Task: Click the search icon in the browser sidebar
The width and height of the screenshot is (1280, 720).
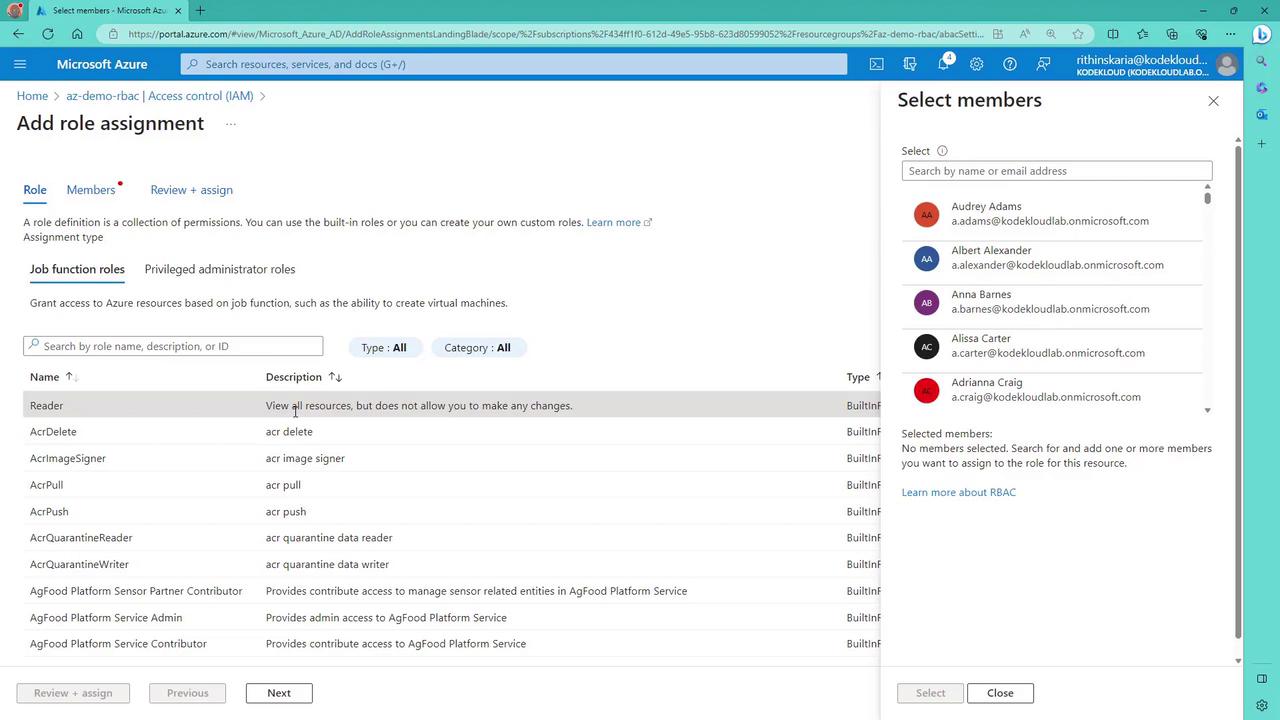Action: [1262, 62]
